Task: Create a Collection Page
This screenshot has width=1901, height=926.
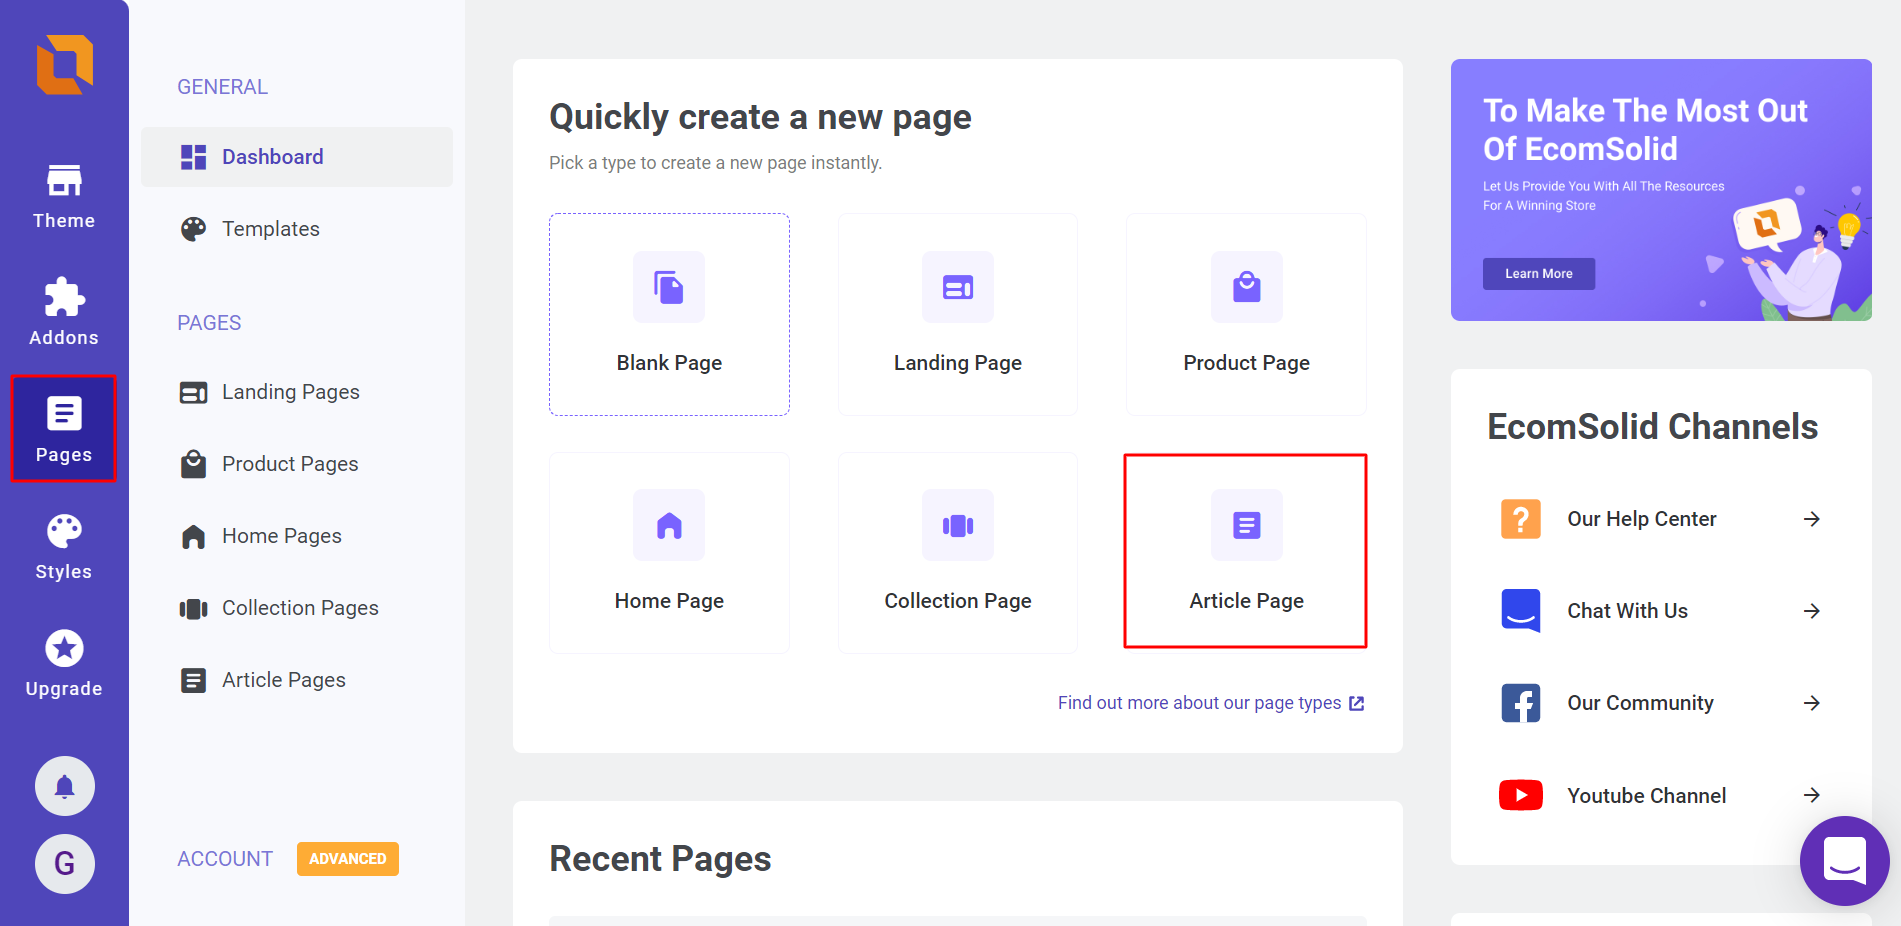Action: click(x=958, y=552)
